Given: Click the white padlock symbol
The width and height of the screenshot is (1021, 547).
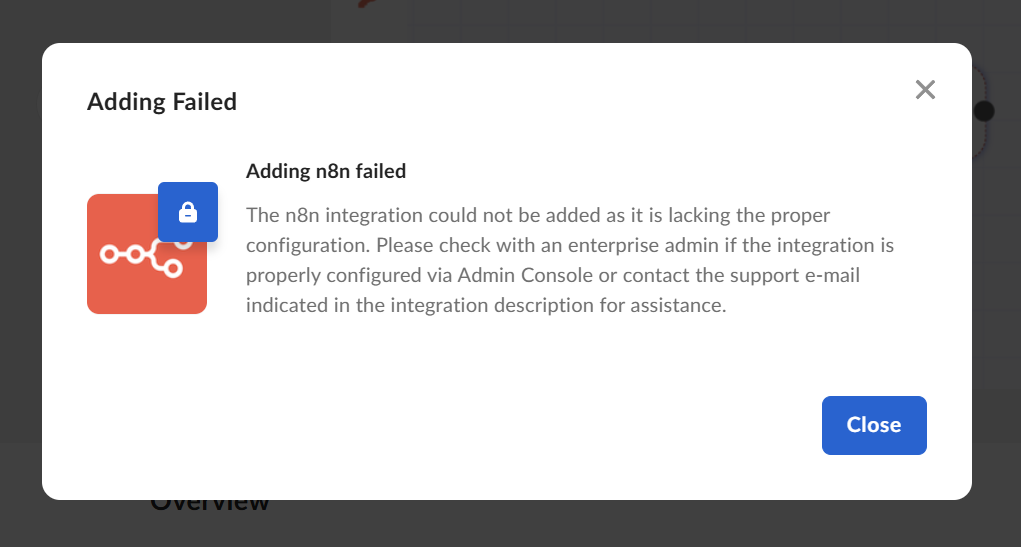Looking at the screenshot, I should [x=188, y=212].
